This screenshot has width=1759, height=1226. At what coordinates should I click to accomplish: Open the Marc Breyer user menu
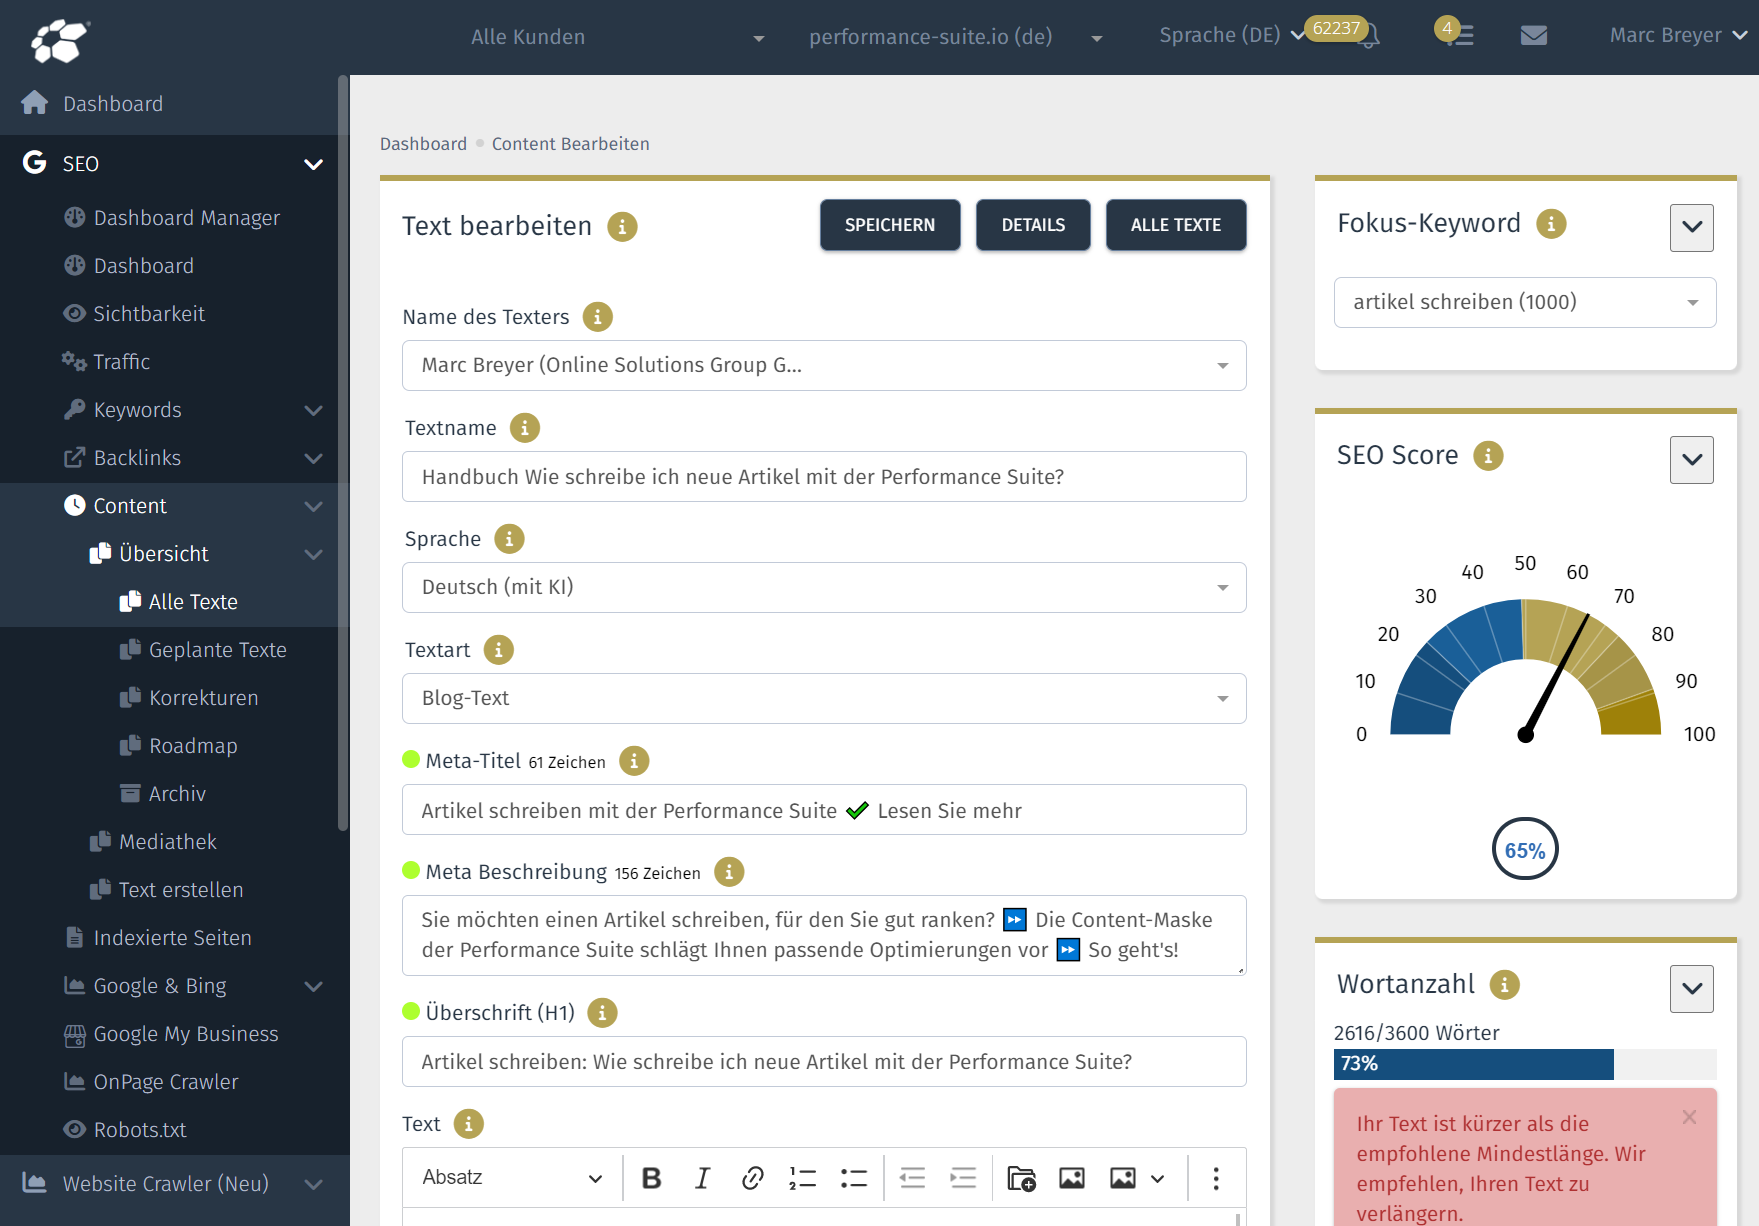[x=1678, y=35]
